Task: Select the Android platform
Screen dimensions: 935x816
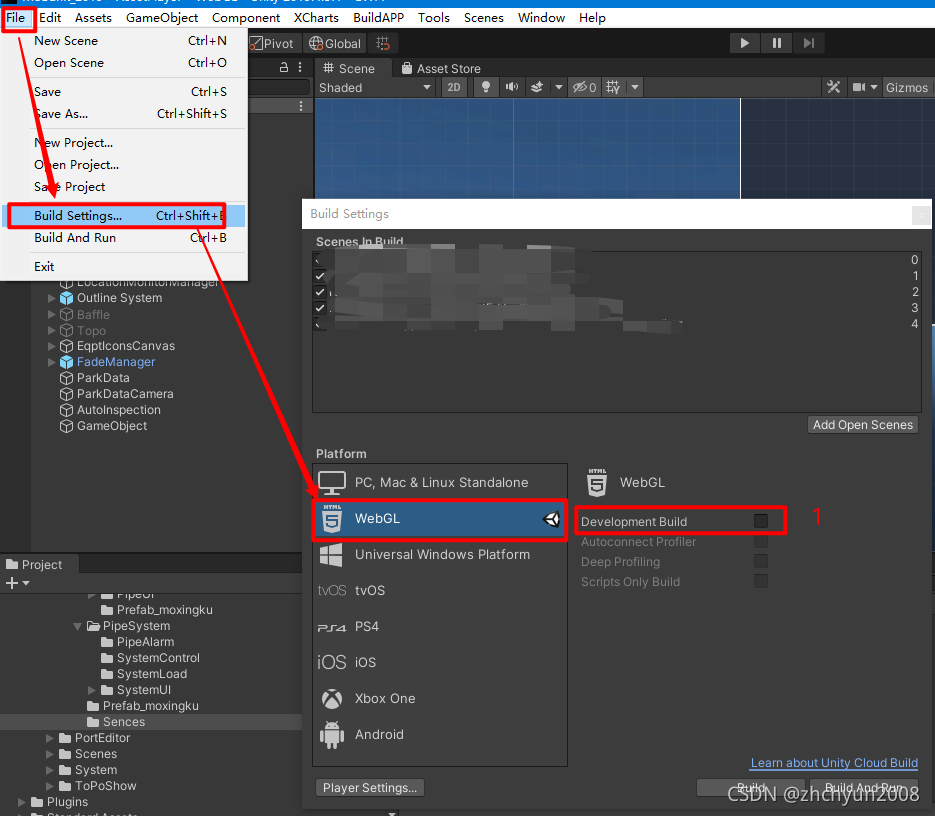Action: point(440,734)
